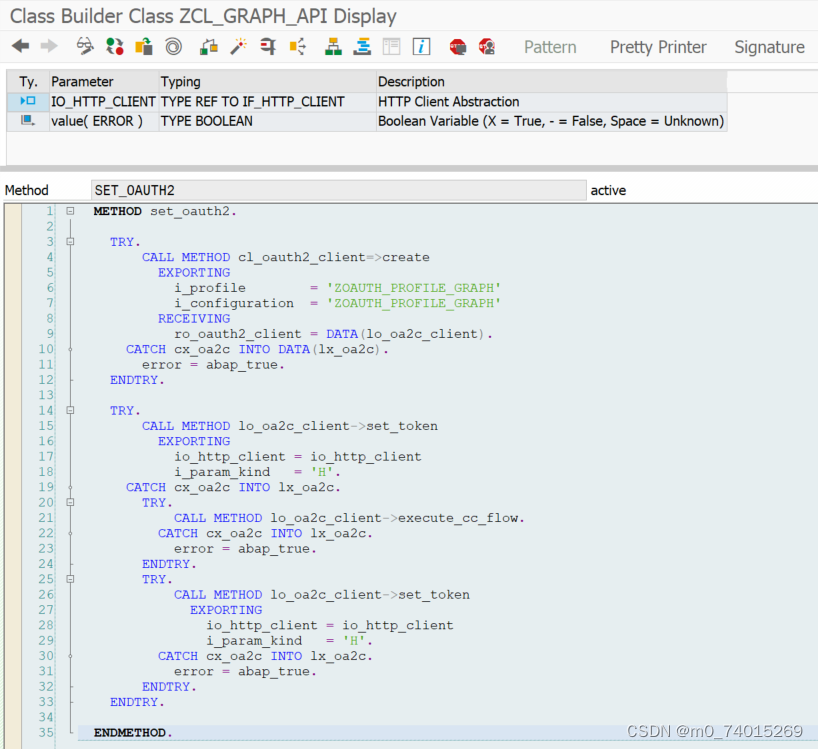Collapse the first TRY block at line 3

(x=68, y=241)
